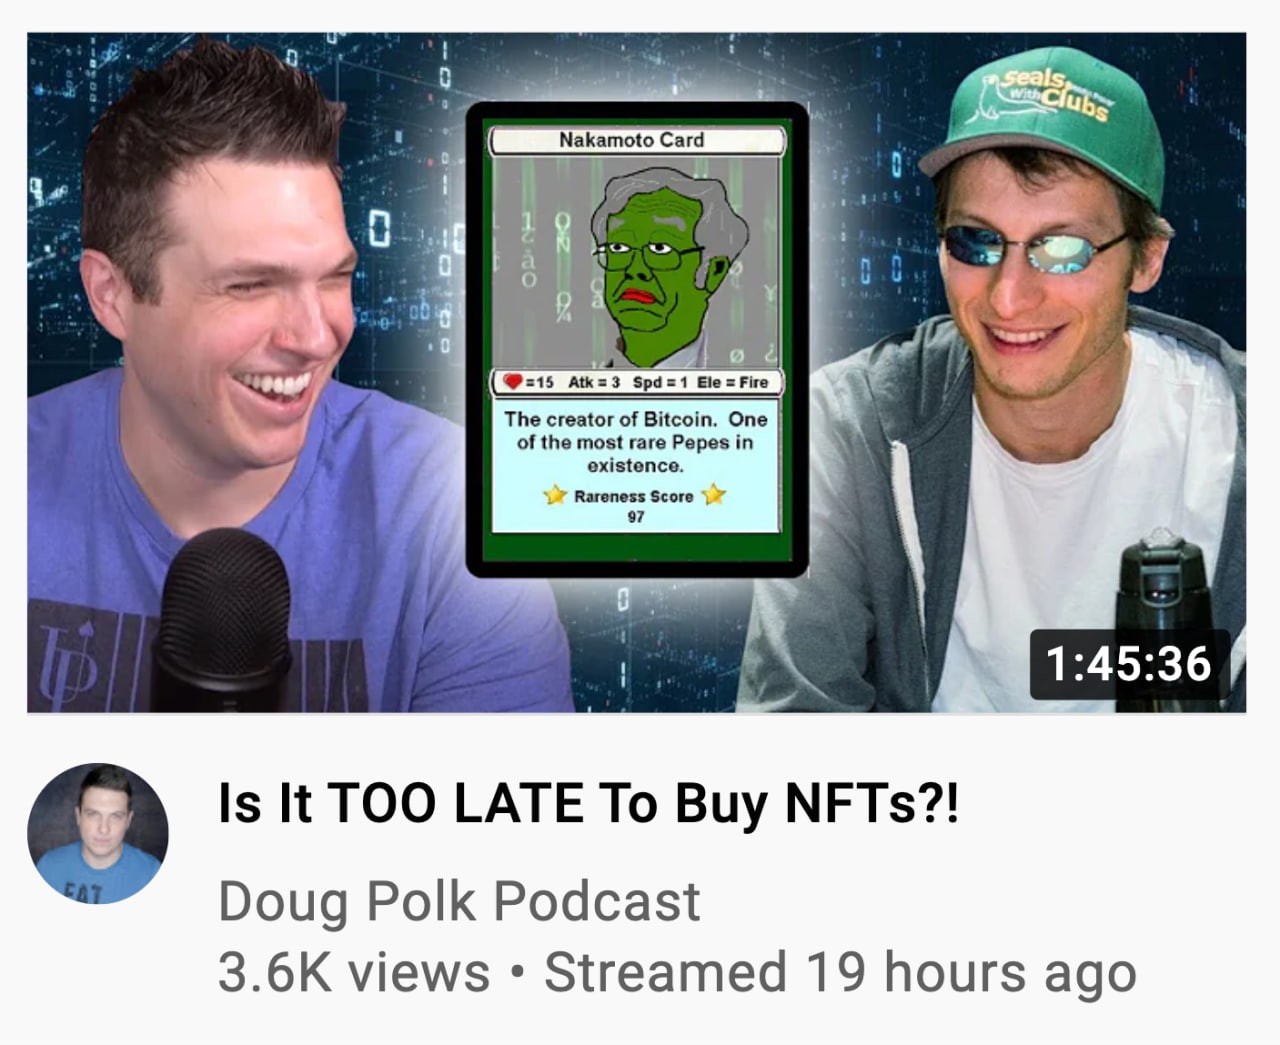Viewport: 1280px width, 1045px height.
Task: Click the right Rareness Score star
Action: (714, 495)
